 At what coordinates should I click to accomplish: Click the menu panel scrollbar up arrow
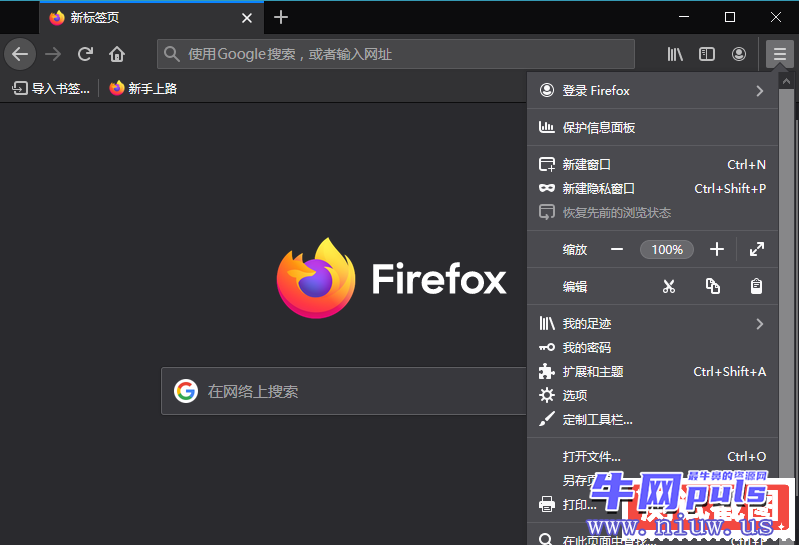786,81
